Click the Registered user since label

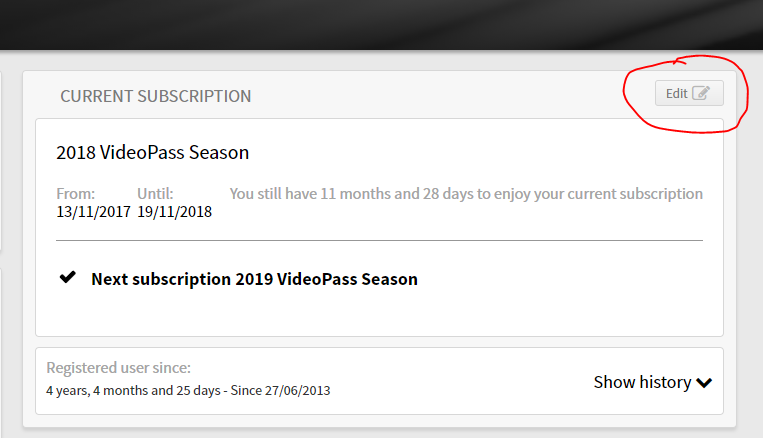(x=118, y=368)
